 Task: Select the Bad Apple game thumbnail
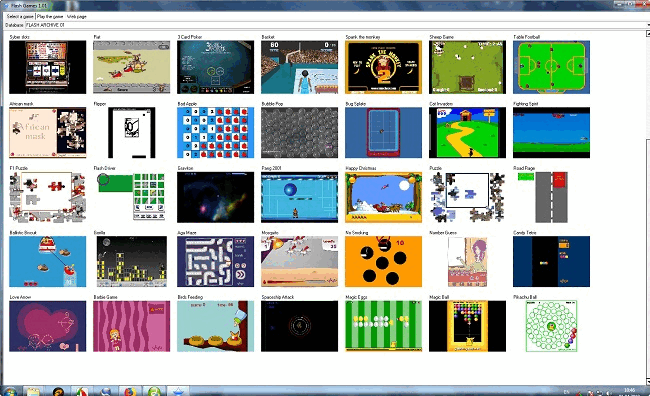(216, 133)
